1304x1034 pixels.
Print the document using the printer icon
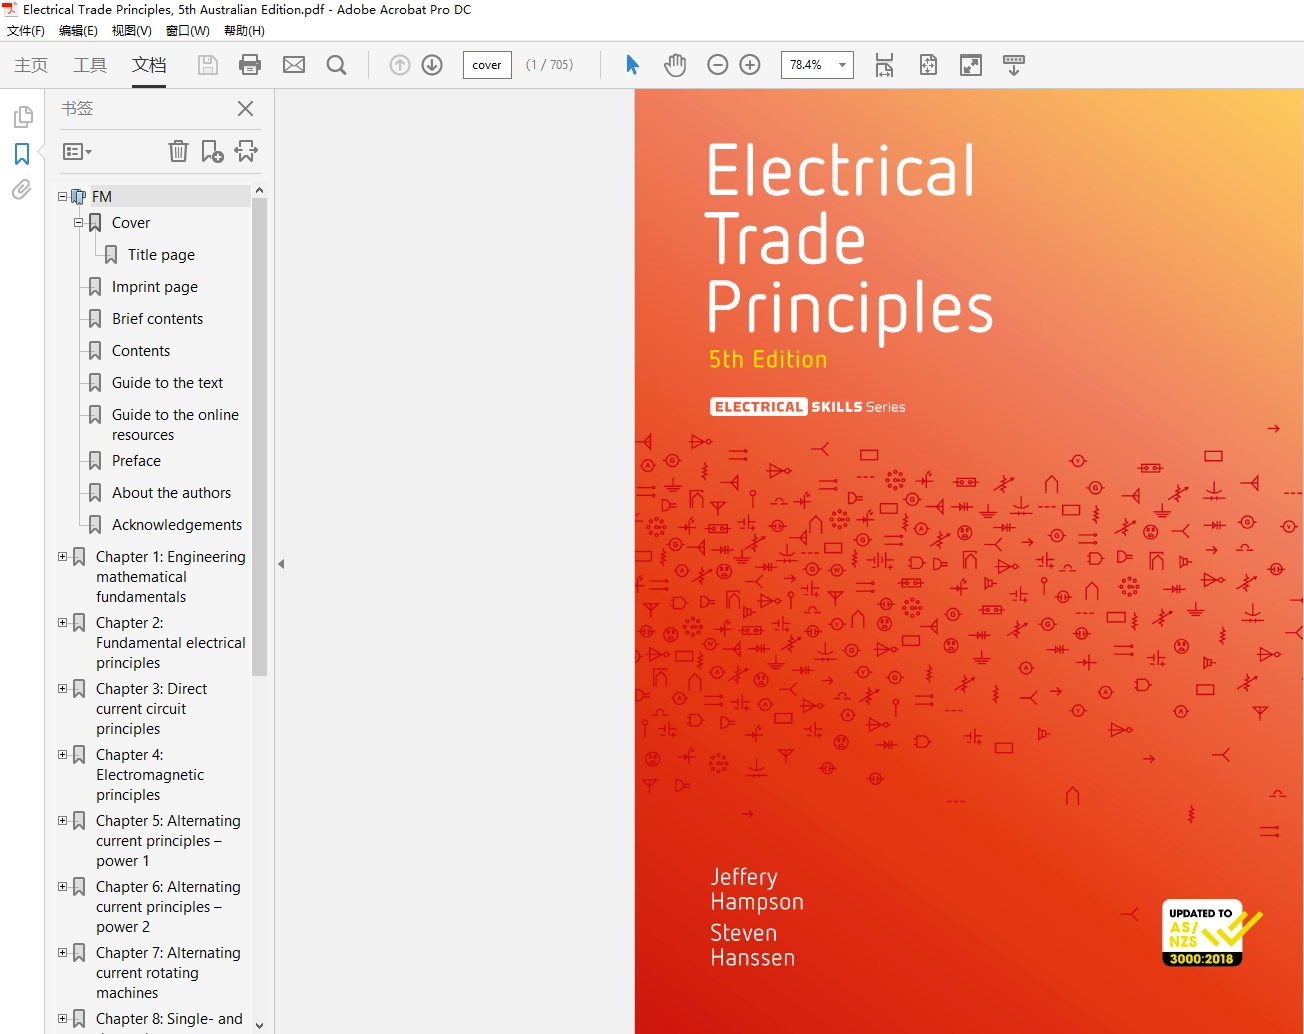[250, 65]
